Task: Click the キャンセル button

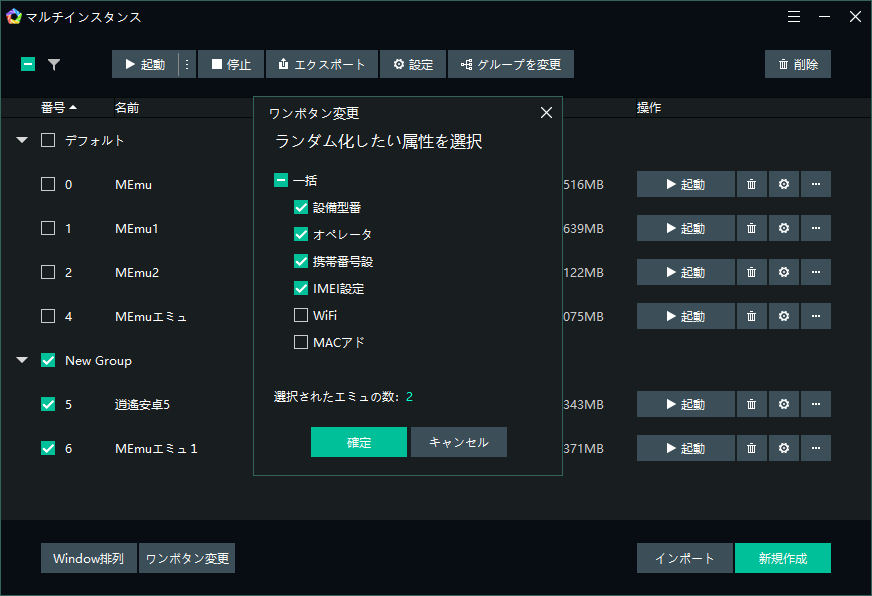Action: pyautogui.click(x=458, y=442)
